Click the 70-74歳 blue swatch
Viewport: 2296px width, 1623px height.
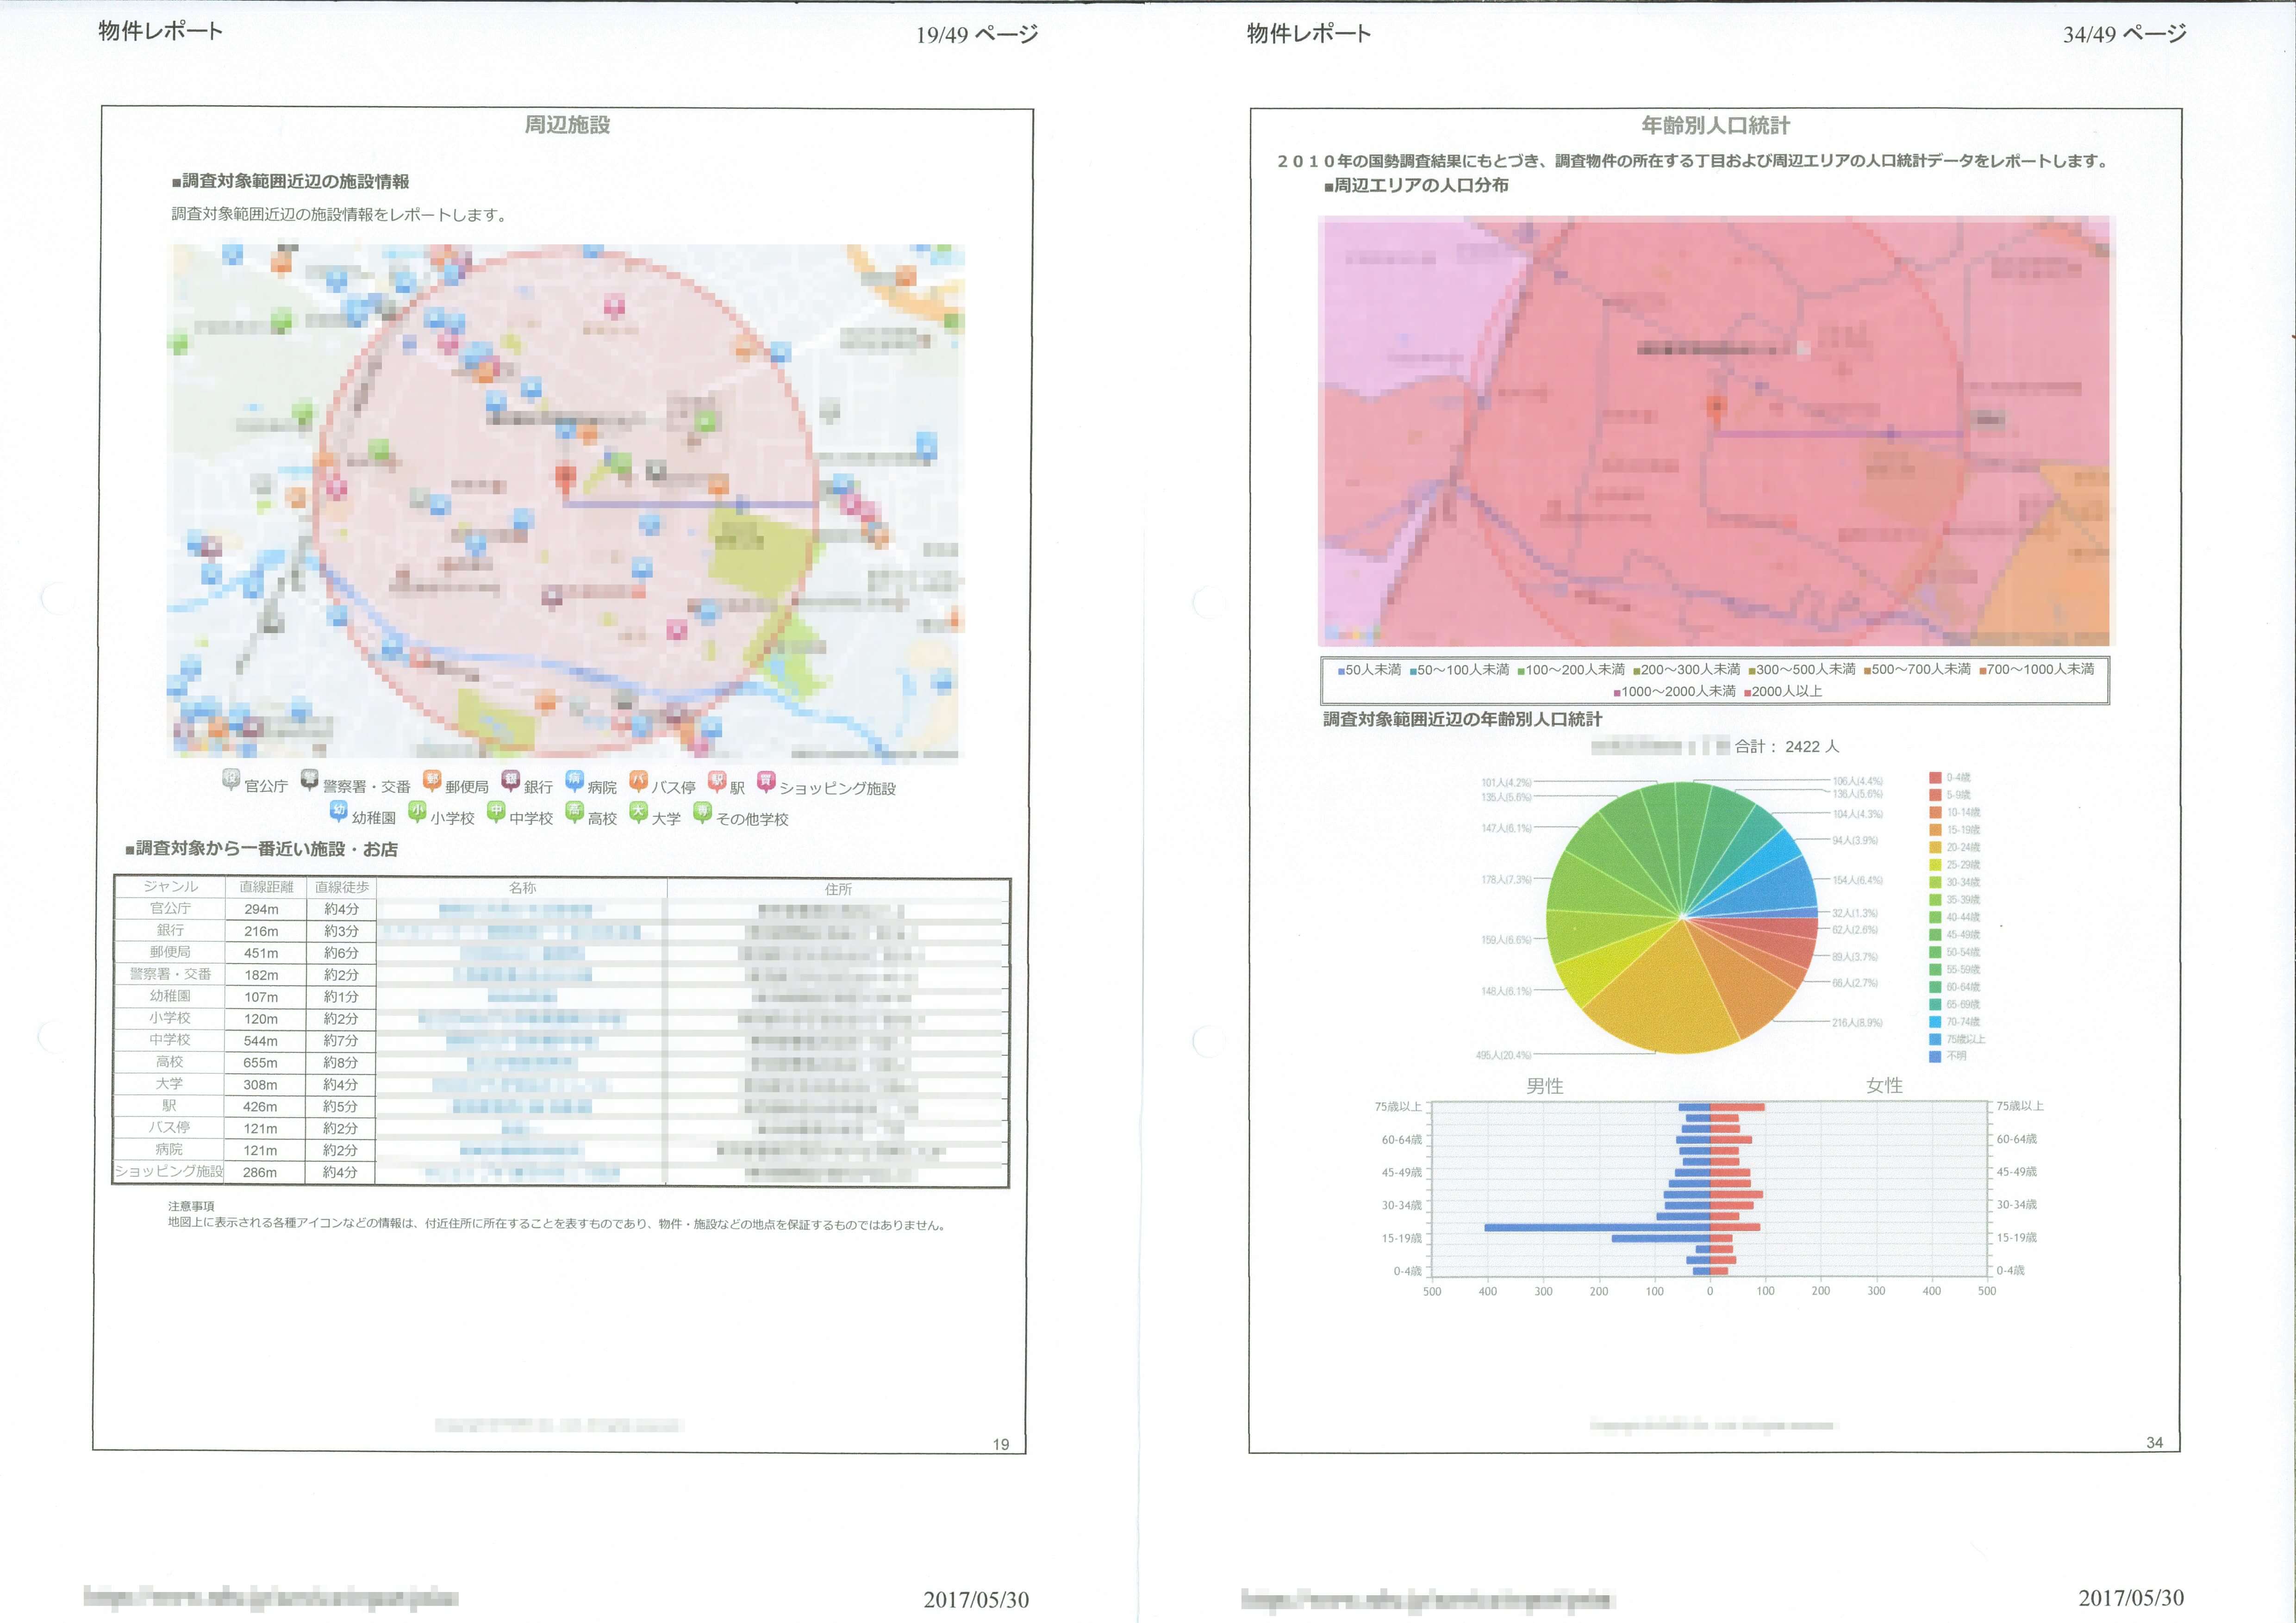coord(1935,1022)
